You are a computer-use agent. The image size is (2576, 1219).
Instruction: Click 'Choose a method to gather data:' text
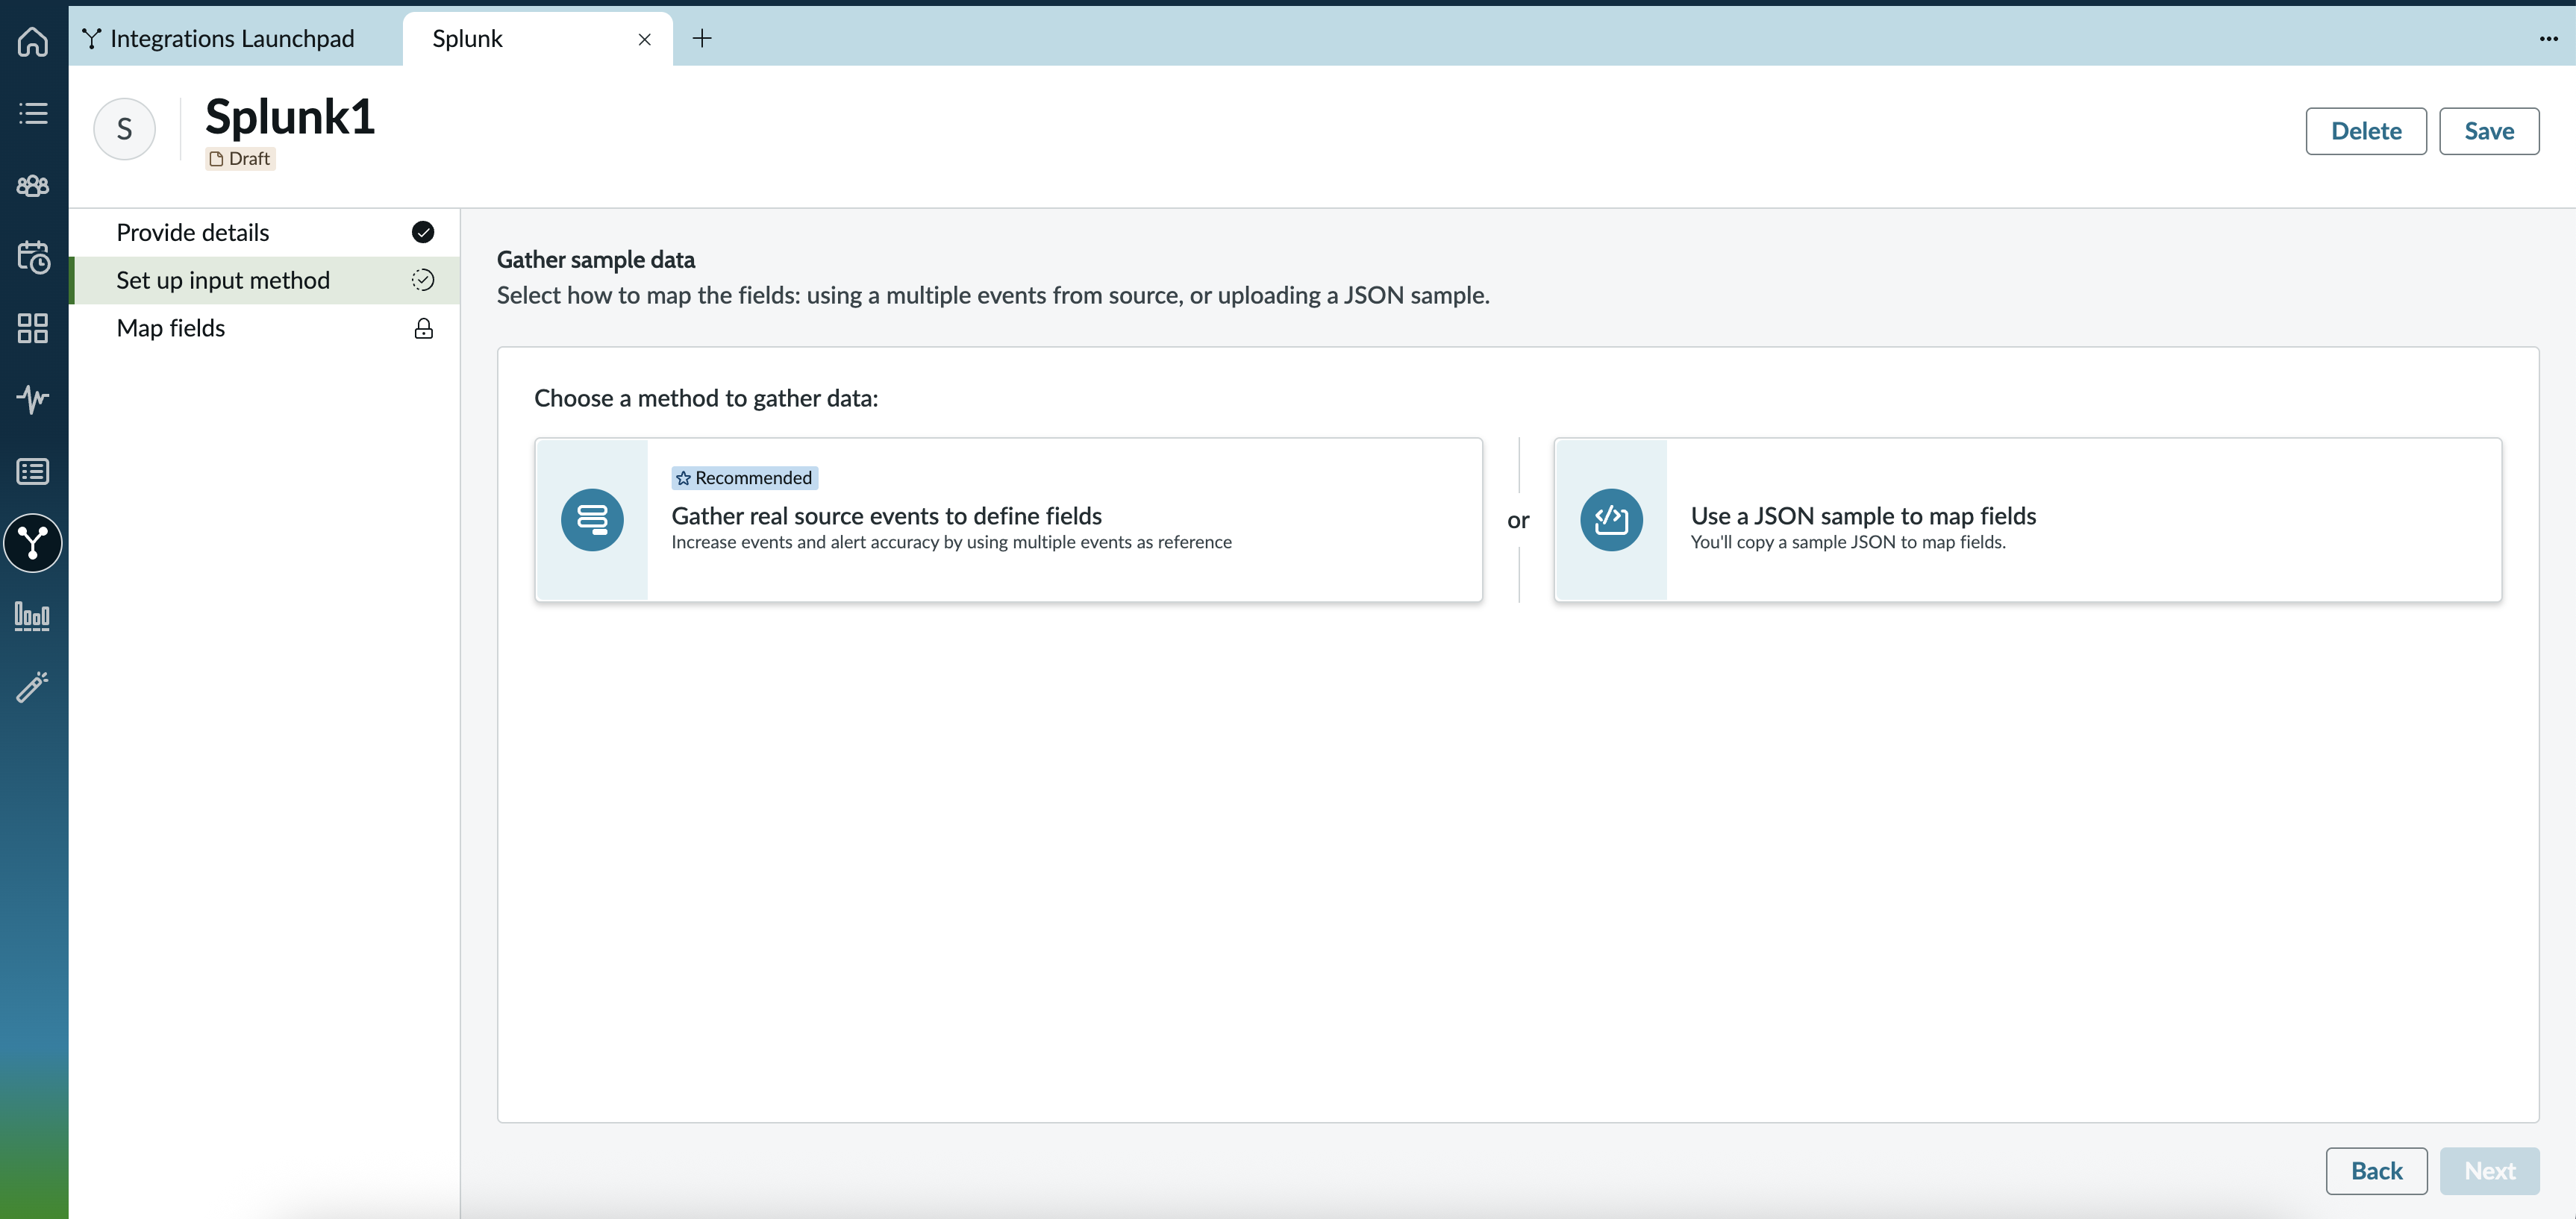[x=706, y=398]
